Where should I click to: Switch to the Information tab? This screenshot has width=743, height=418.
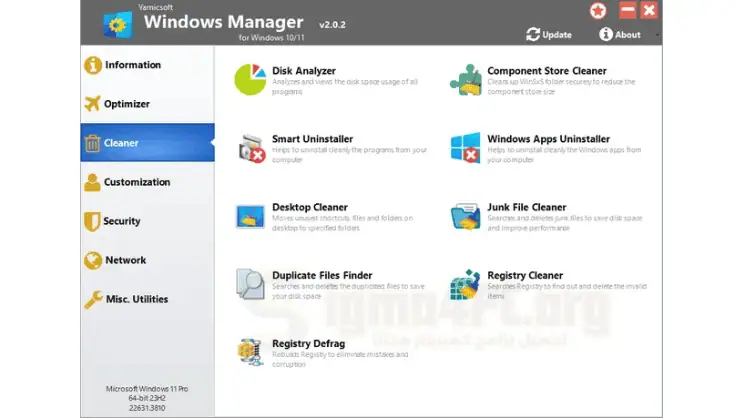click(147, 65)
